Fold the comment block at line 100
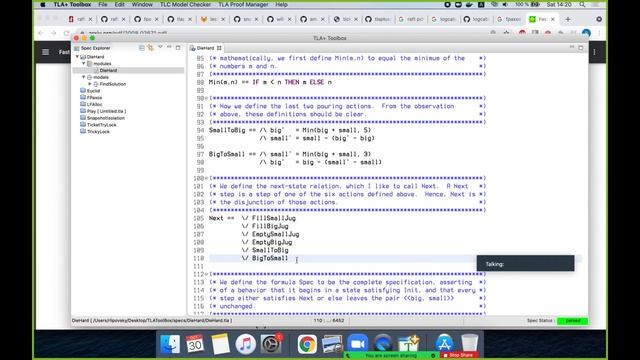The image size is (640, 360). pyautogui.click(x=206, y=178)
